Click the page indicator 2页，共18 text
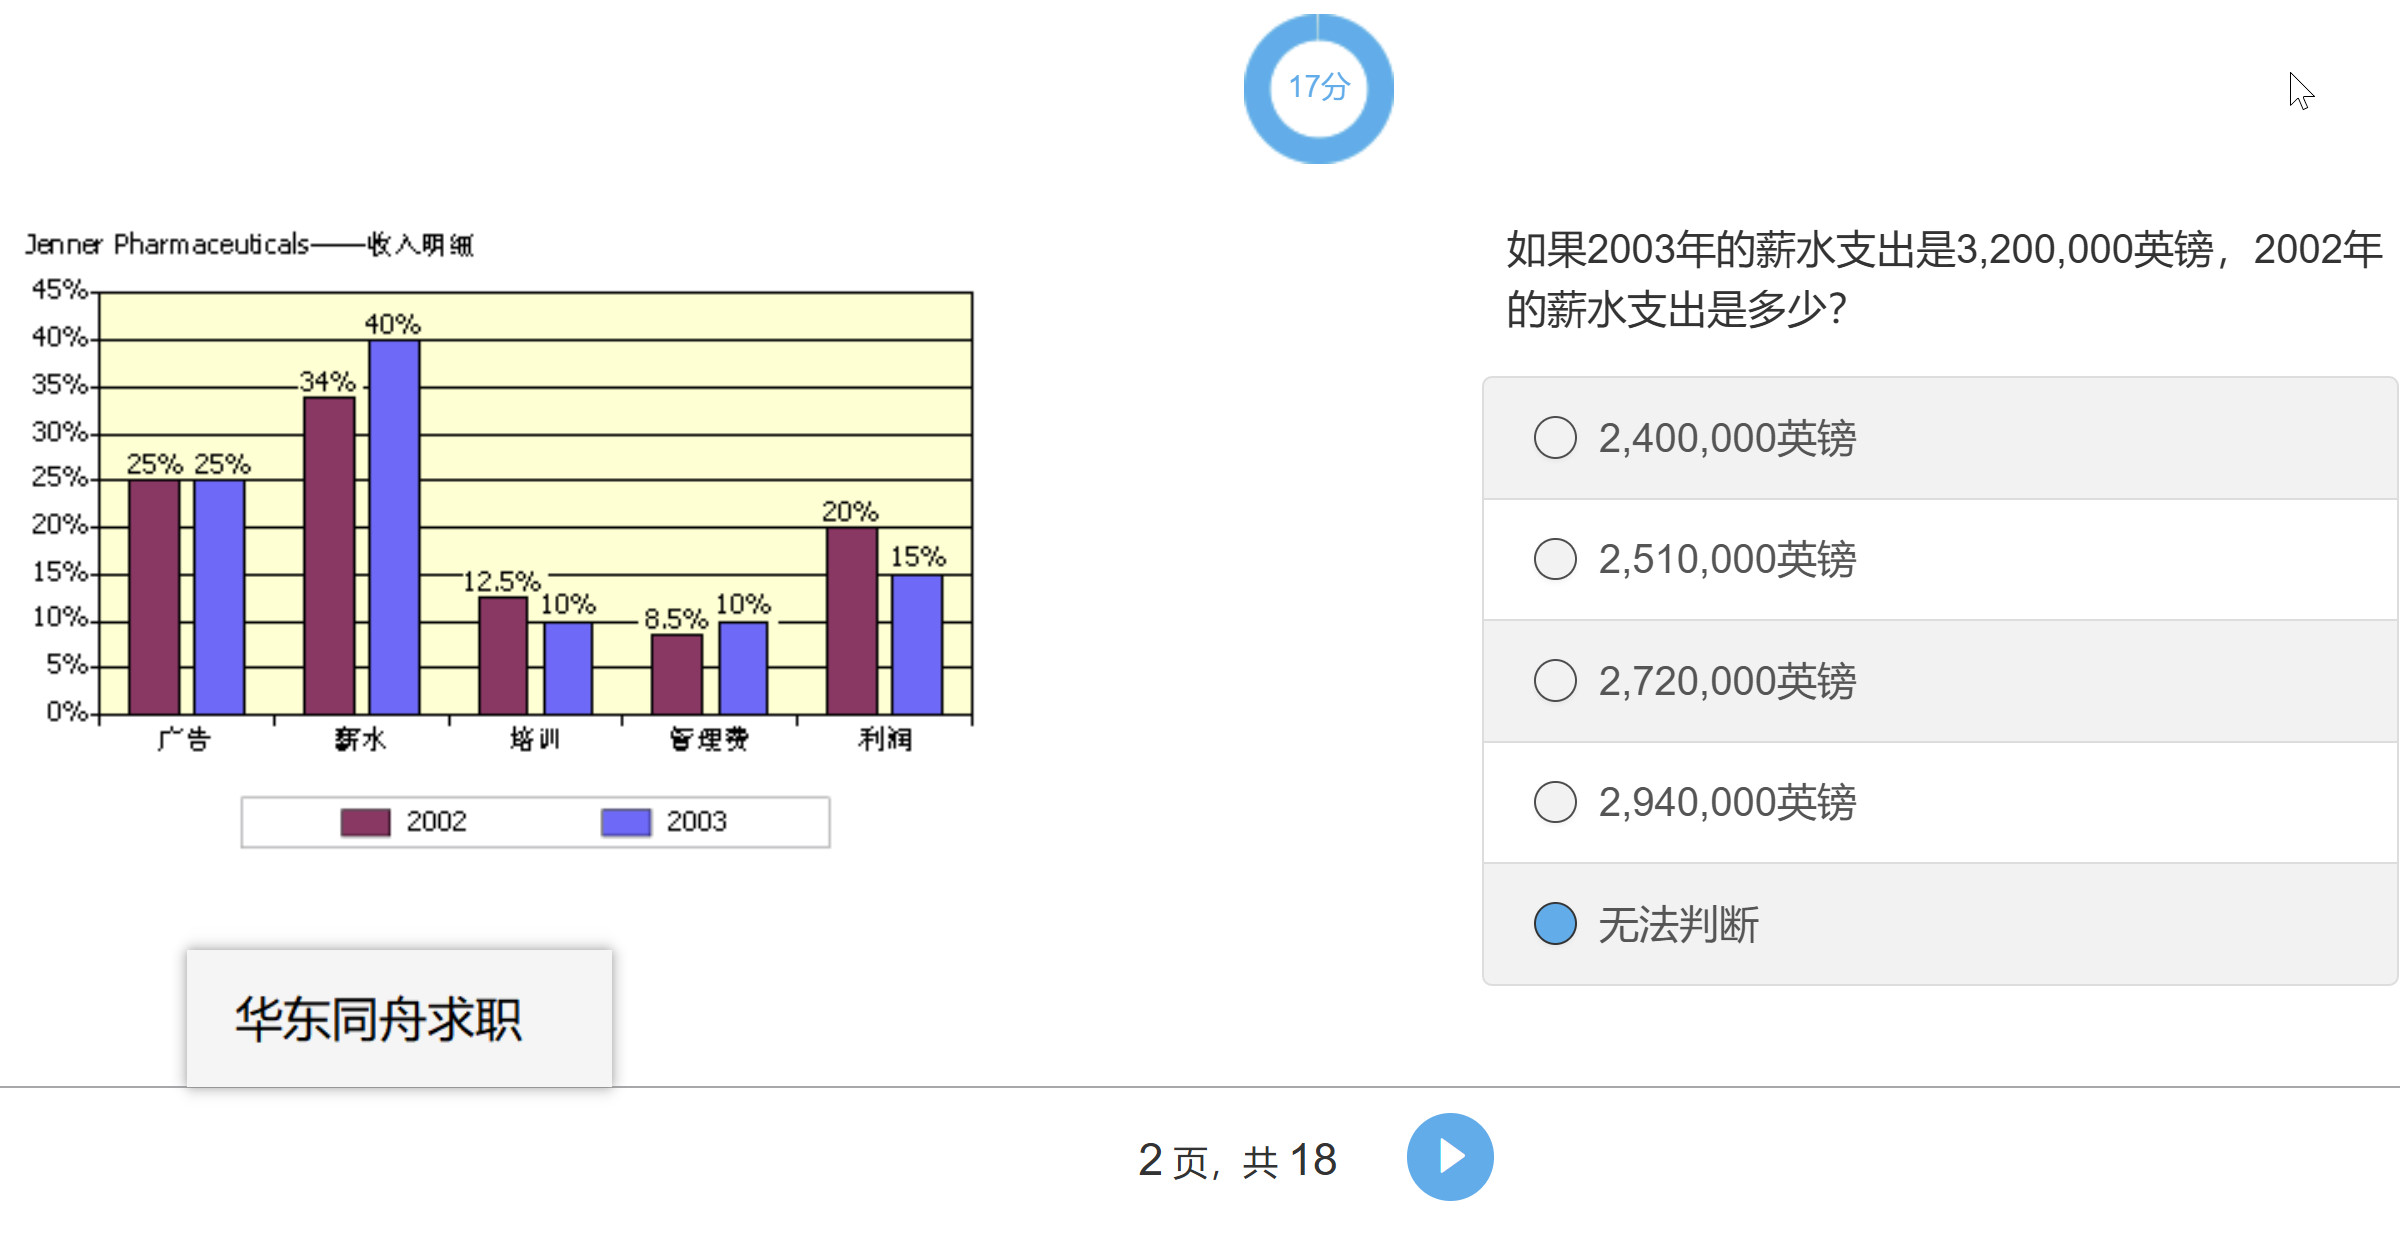This screenshot has height=1237, width=2400. tap(1237, 1160)
